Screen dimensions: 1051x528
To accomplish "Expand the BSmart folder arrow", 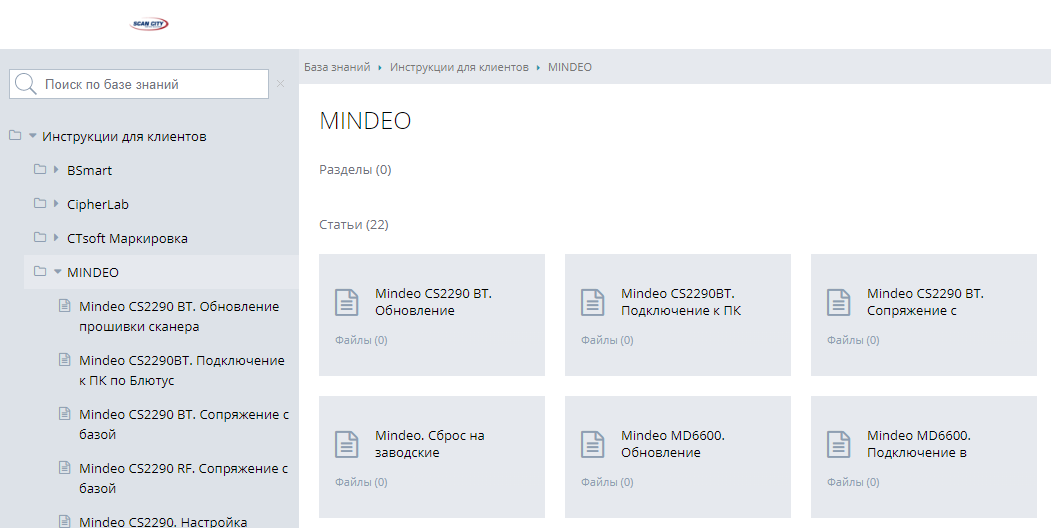I will 56,170.
